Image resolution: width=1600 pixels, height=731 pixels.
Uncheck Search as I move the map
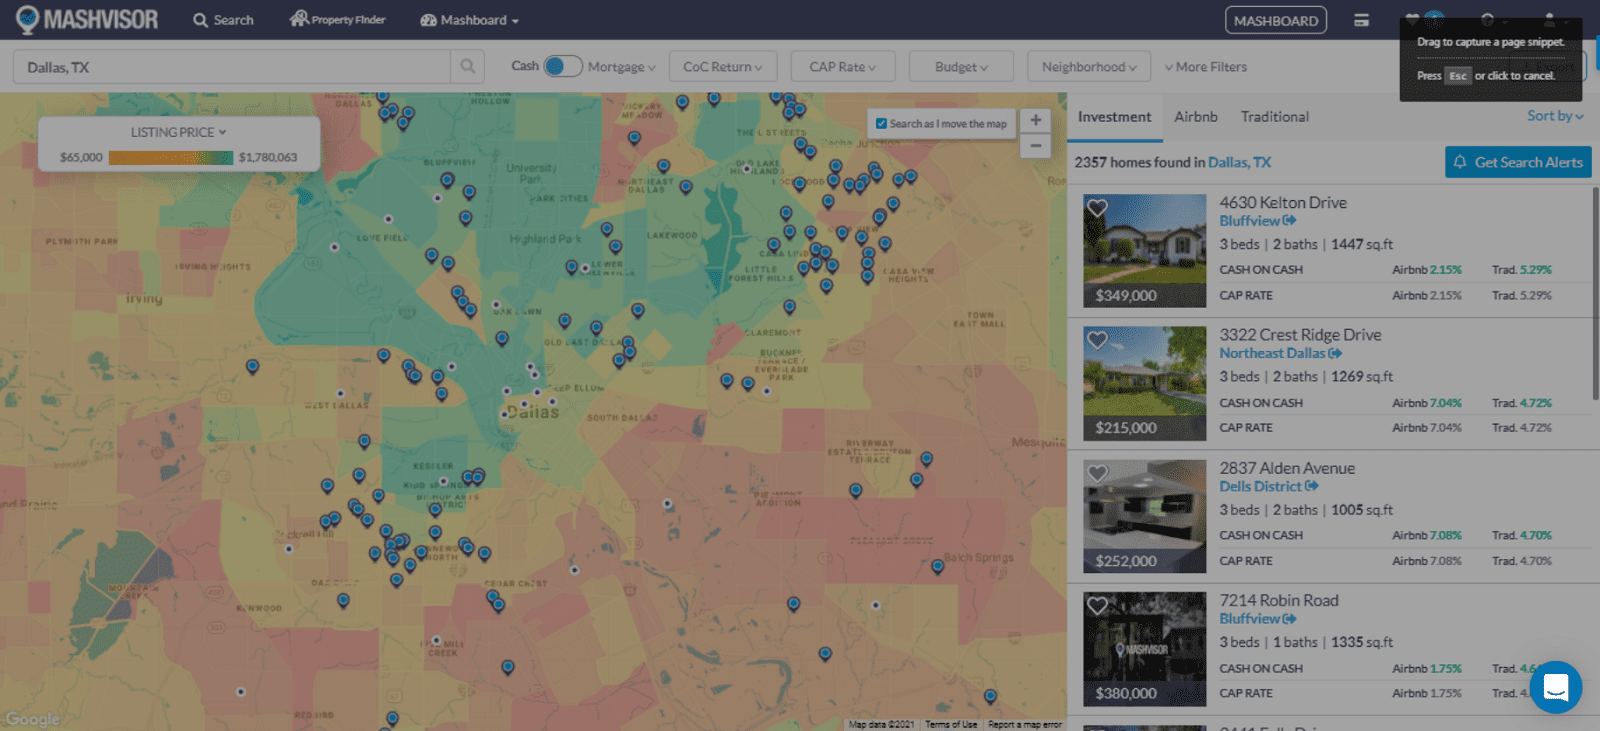881,124
